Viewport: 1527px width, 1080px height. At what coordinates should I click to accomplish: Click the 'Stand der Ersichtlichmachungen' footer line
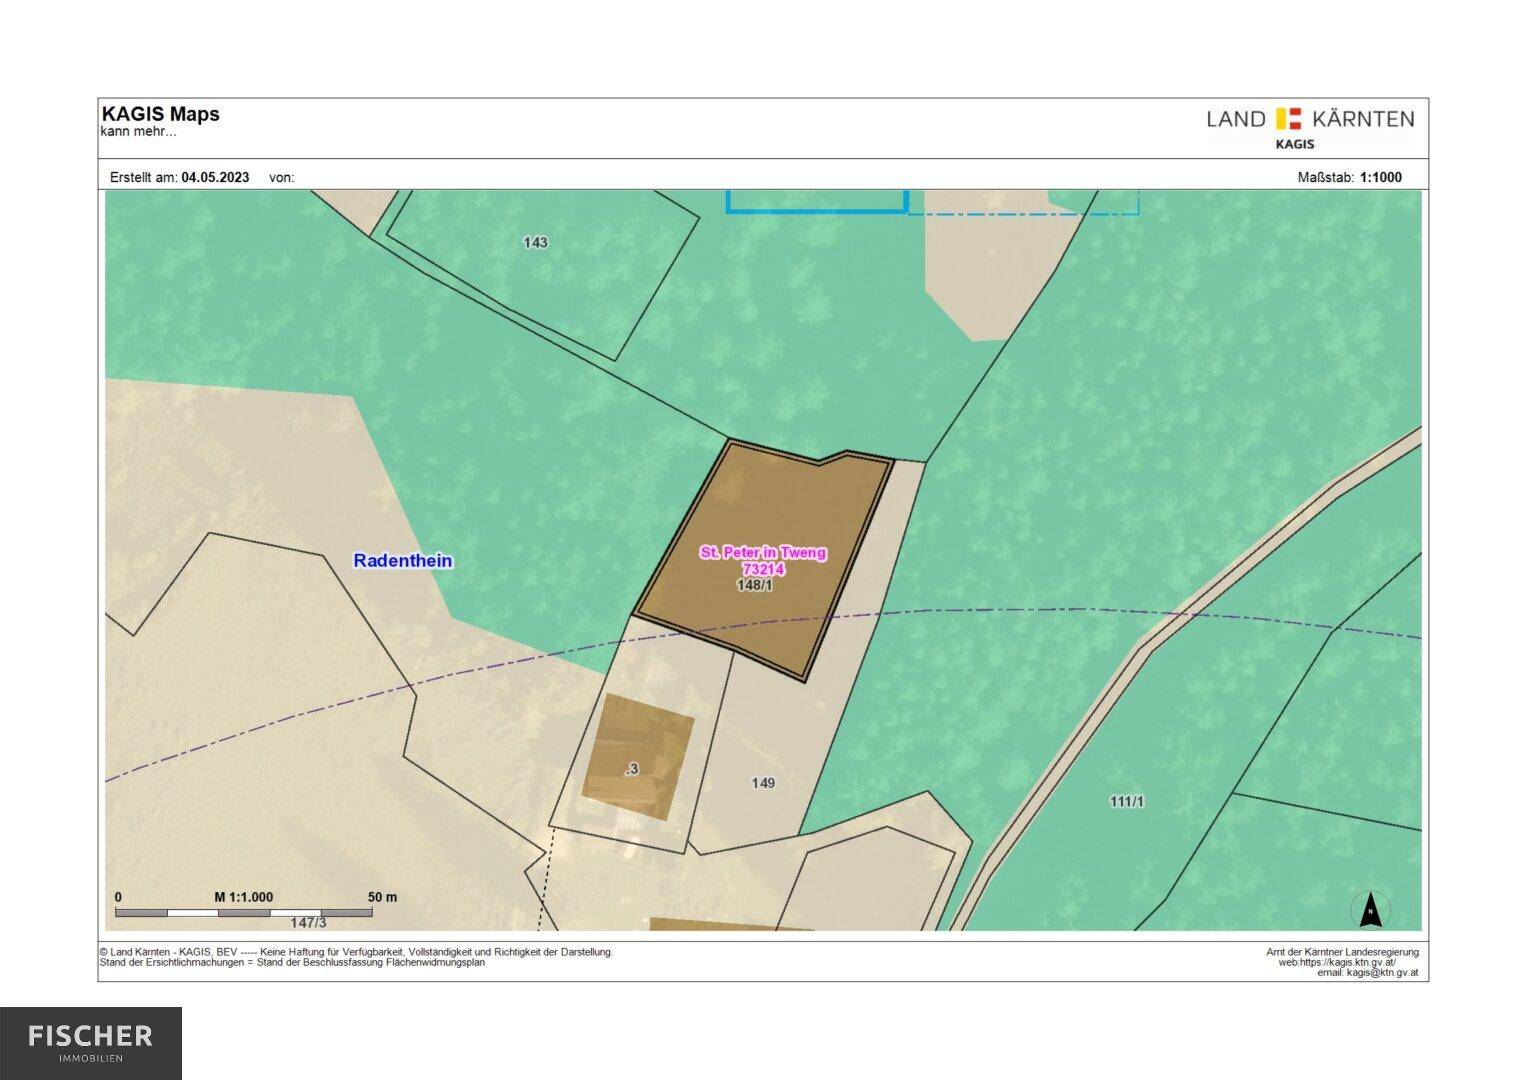click(x=292, y=962)
